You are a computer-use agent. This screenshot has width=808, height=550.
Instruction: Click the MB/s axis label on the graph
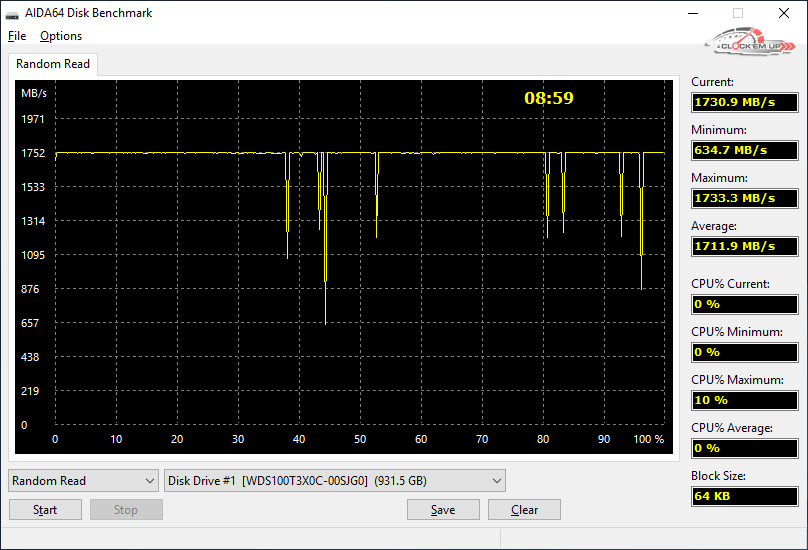34,93
